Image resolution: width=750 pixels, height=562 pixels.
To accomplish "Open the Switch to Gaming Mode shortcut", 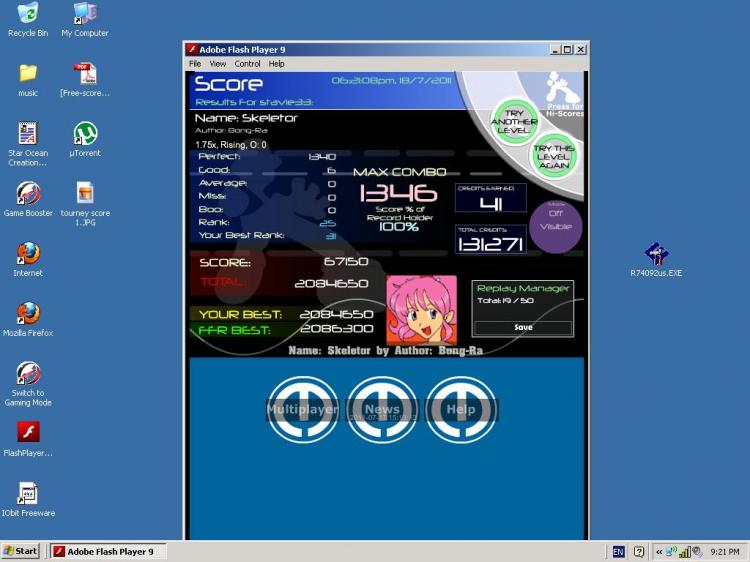I will coord(28,384).
